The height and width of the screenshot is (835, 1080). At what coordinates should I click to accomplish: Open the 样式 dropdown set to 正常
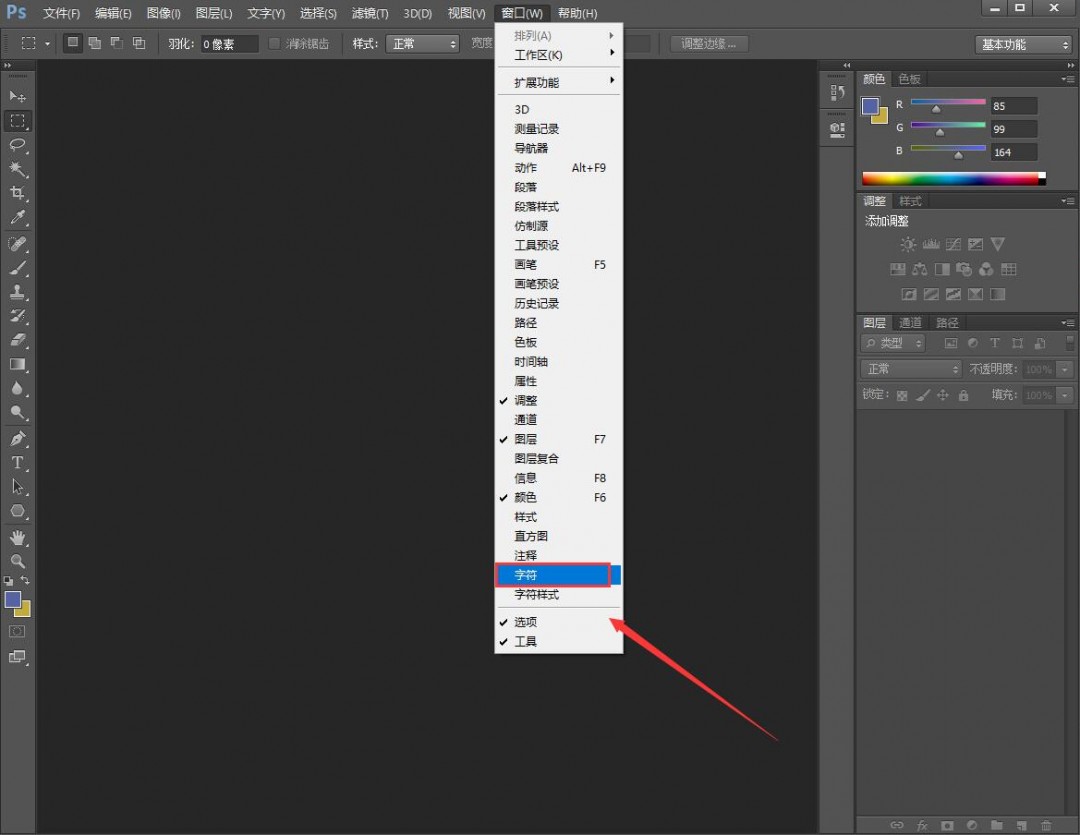pos(422,44)
